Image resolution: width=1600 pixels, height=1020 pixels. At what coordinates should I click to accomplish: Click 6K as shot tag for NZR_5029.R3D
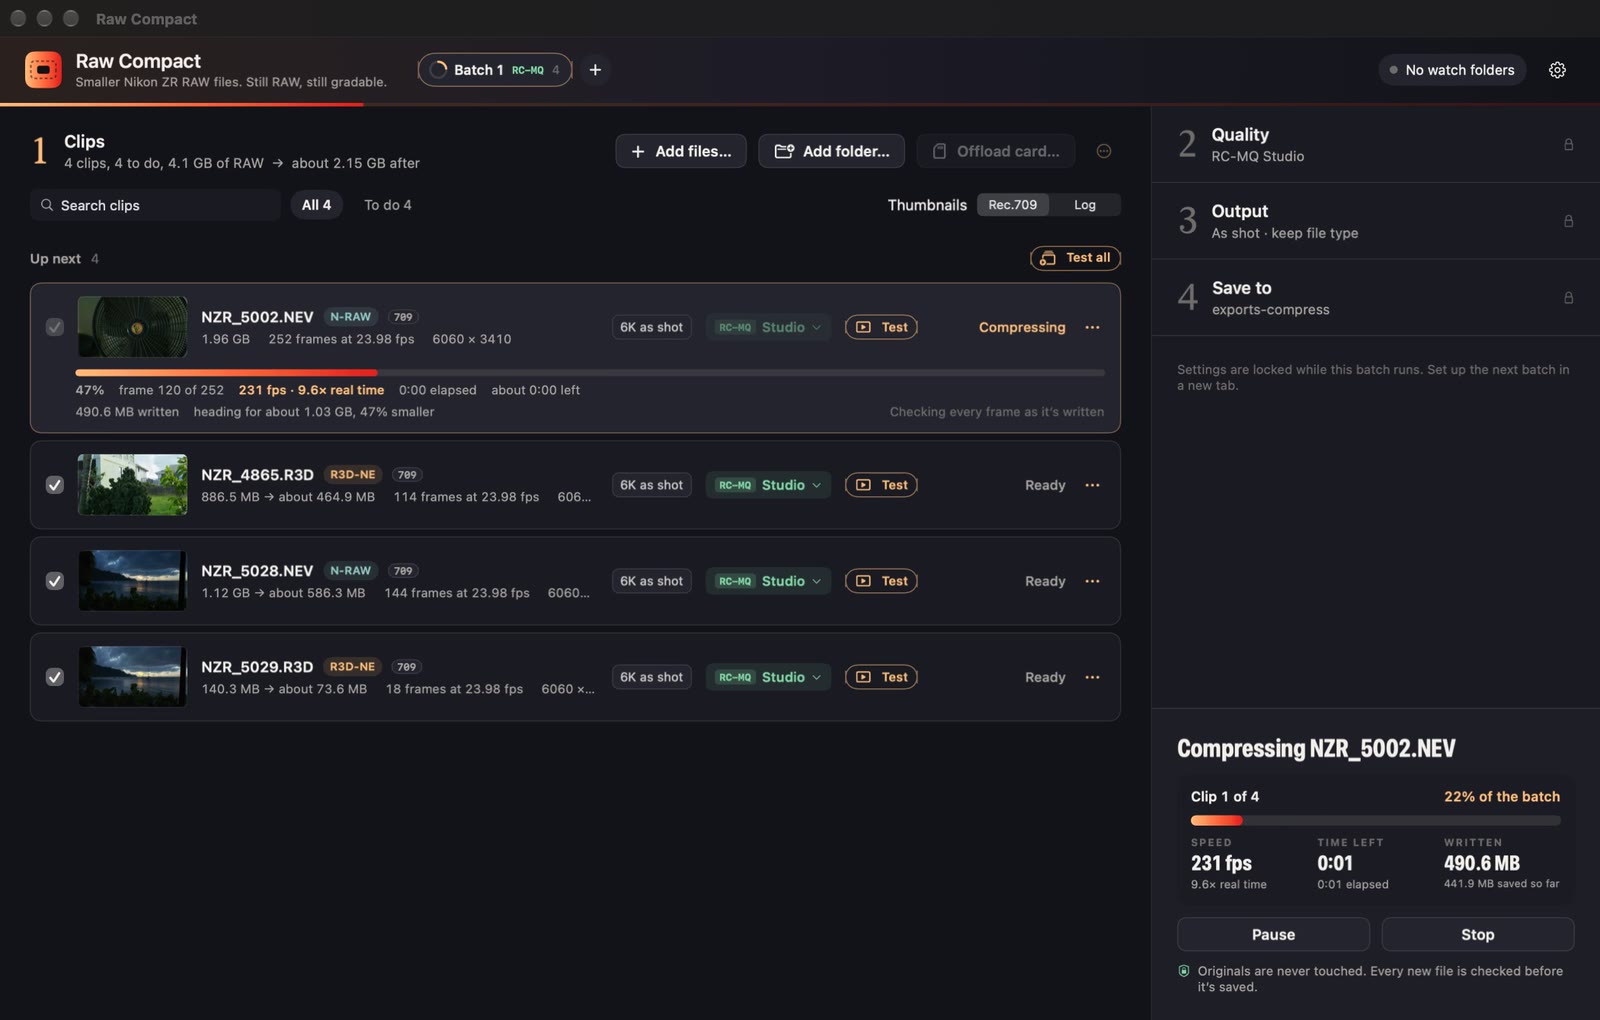[651, 677]
